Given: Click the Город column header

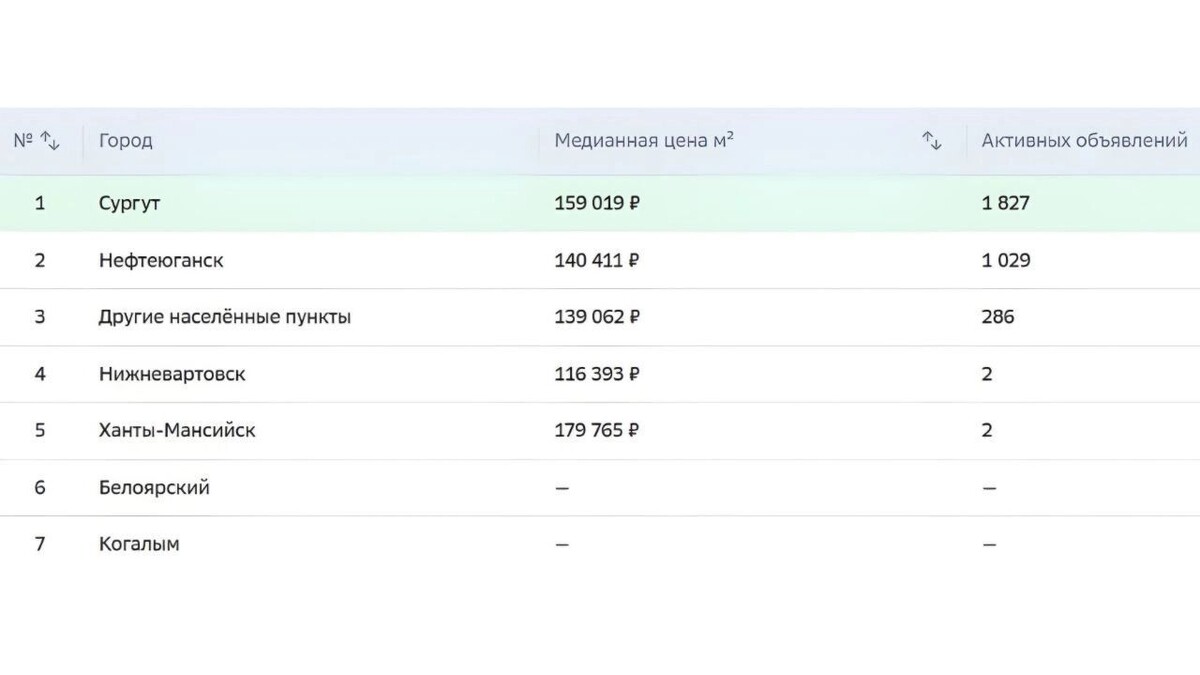Looking at the screenshot, I should click(125, 140).
